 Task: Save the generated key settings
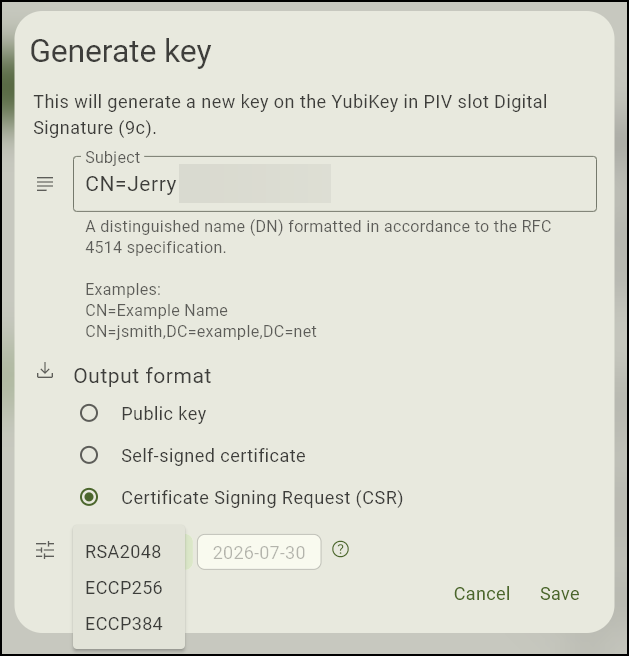pyautogui.click(x=559, y=594)
